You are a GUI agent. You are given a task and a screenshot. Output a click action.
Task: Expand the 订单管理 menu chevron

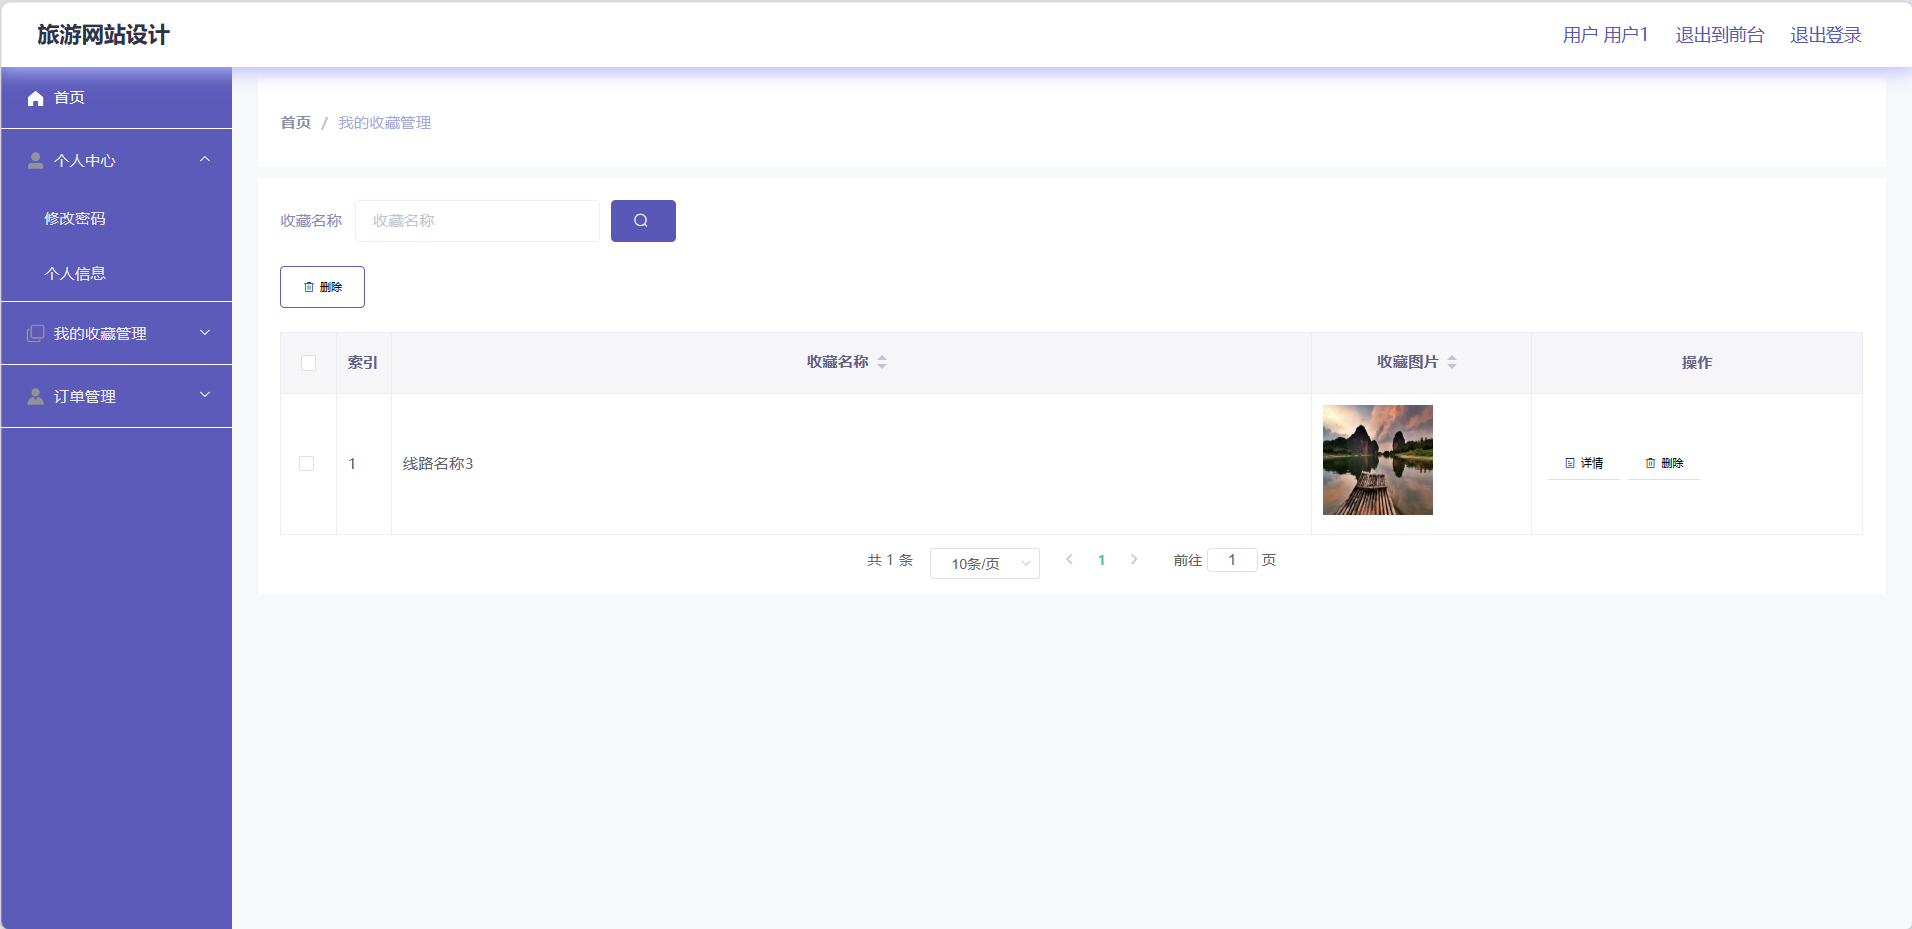pyautogui.click(x=205, y=396)
